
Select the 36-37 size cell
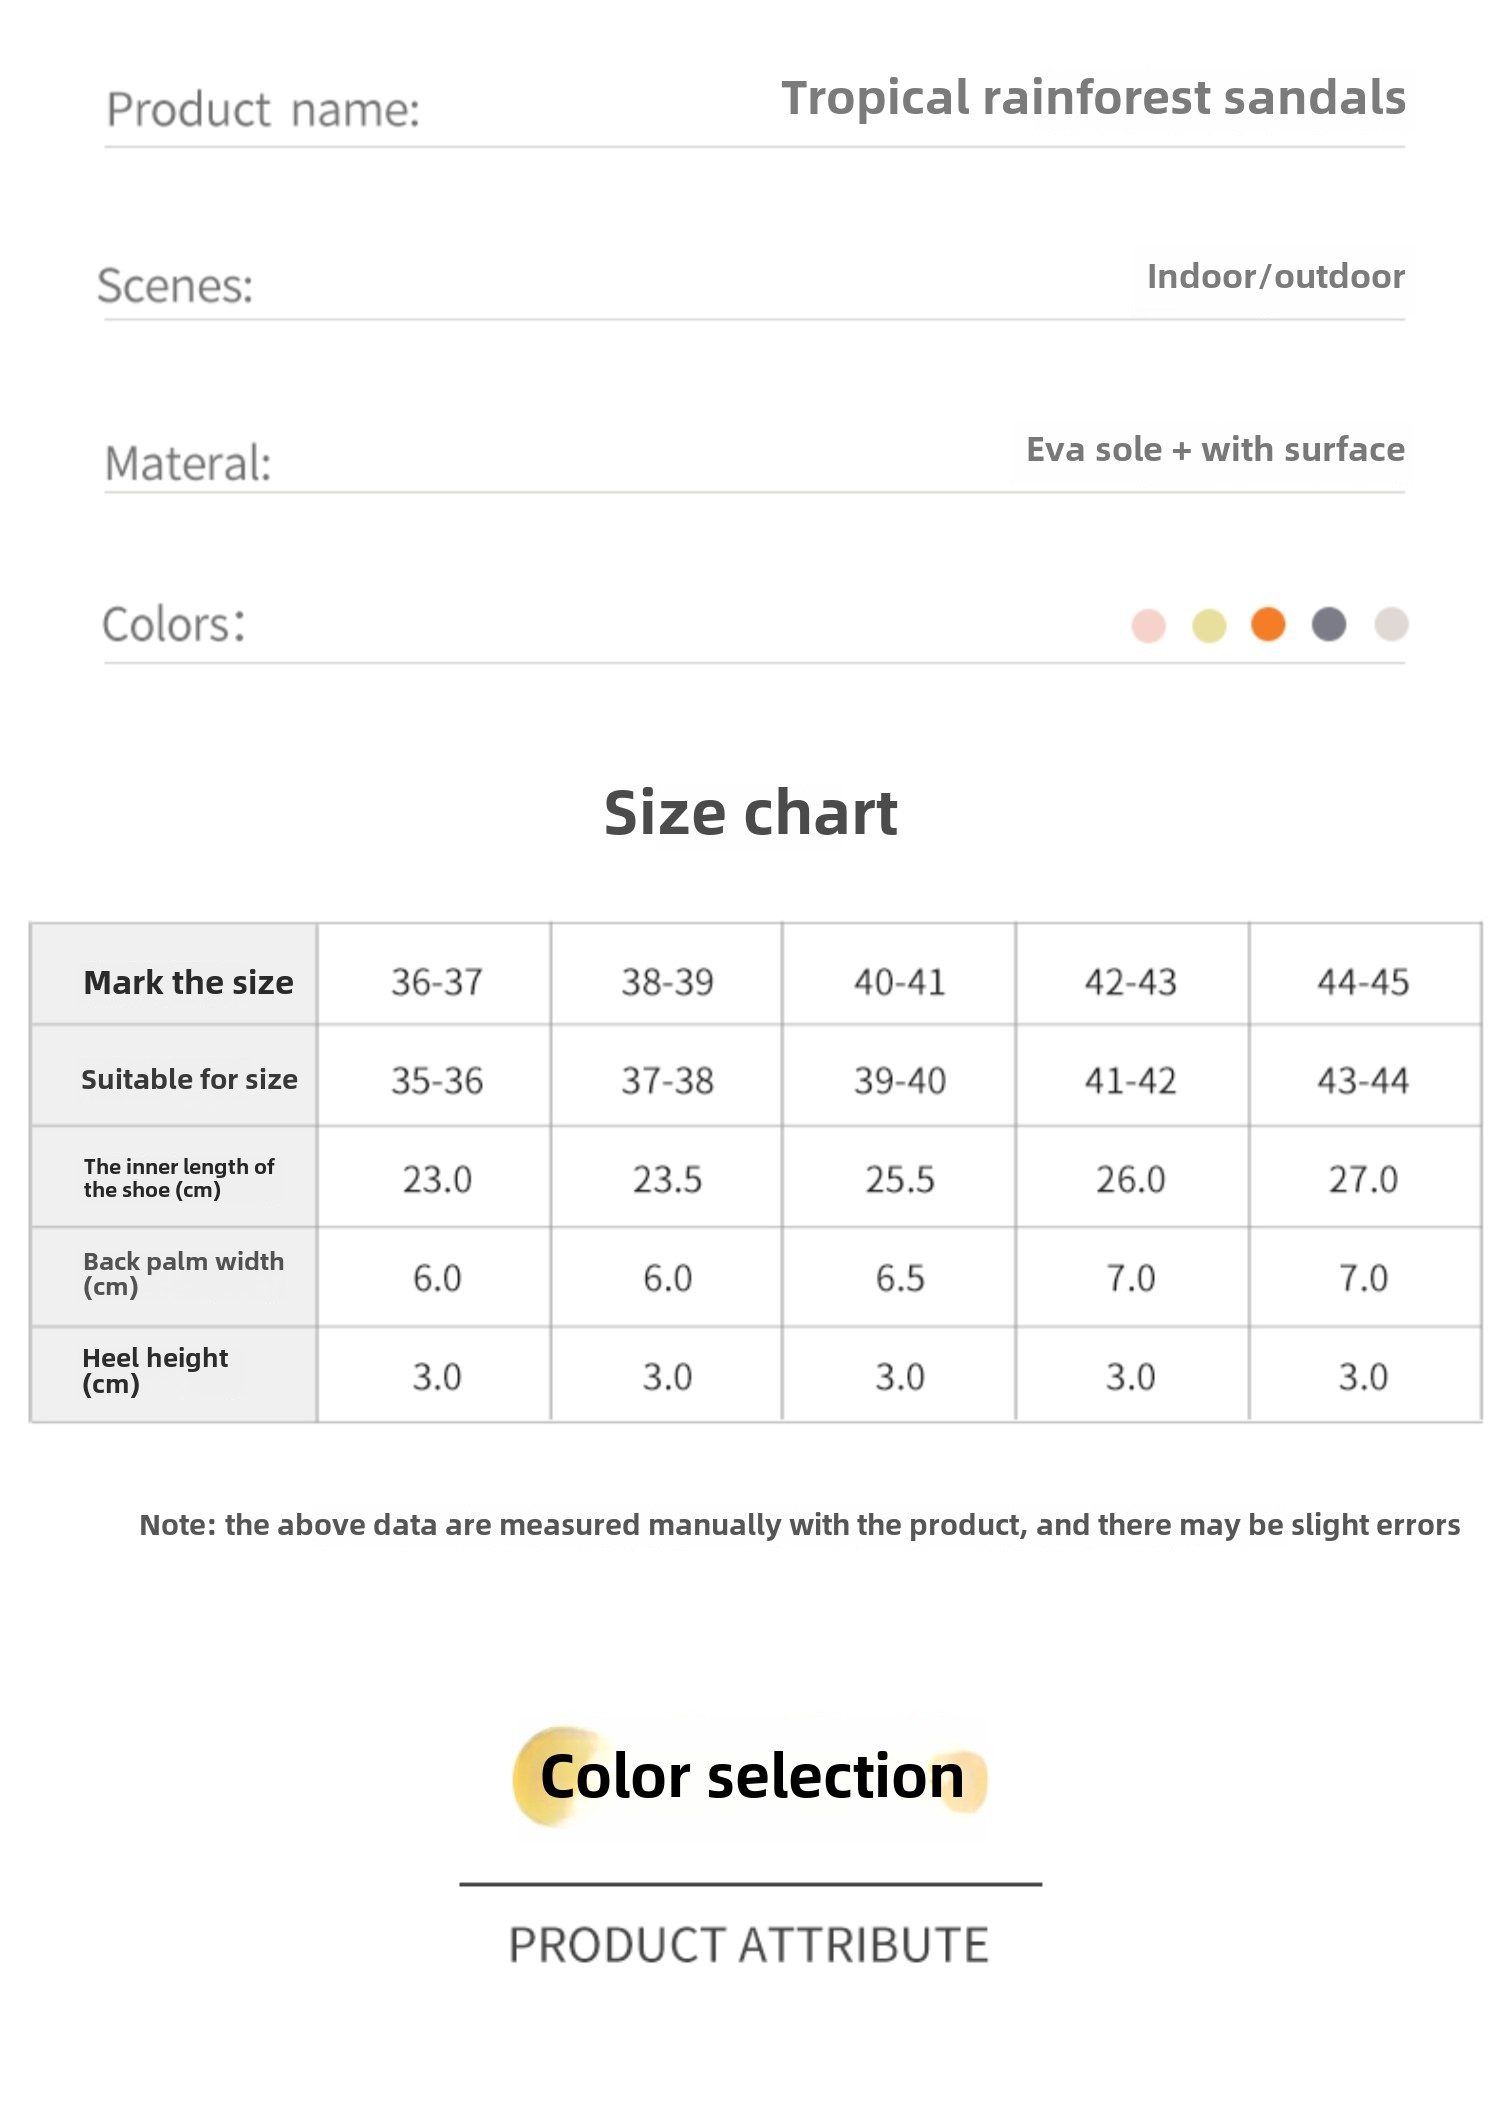click(x=436, y=982)
